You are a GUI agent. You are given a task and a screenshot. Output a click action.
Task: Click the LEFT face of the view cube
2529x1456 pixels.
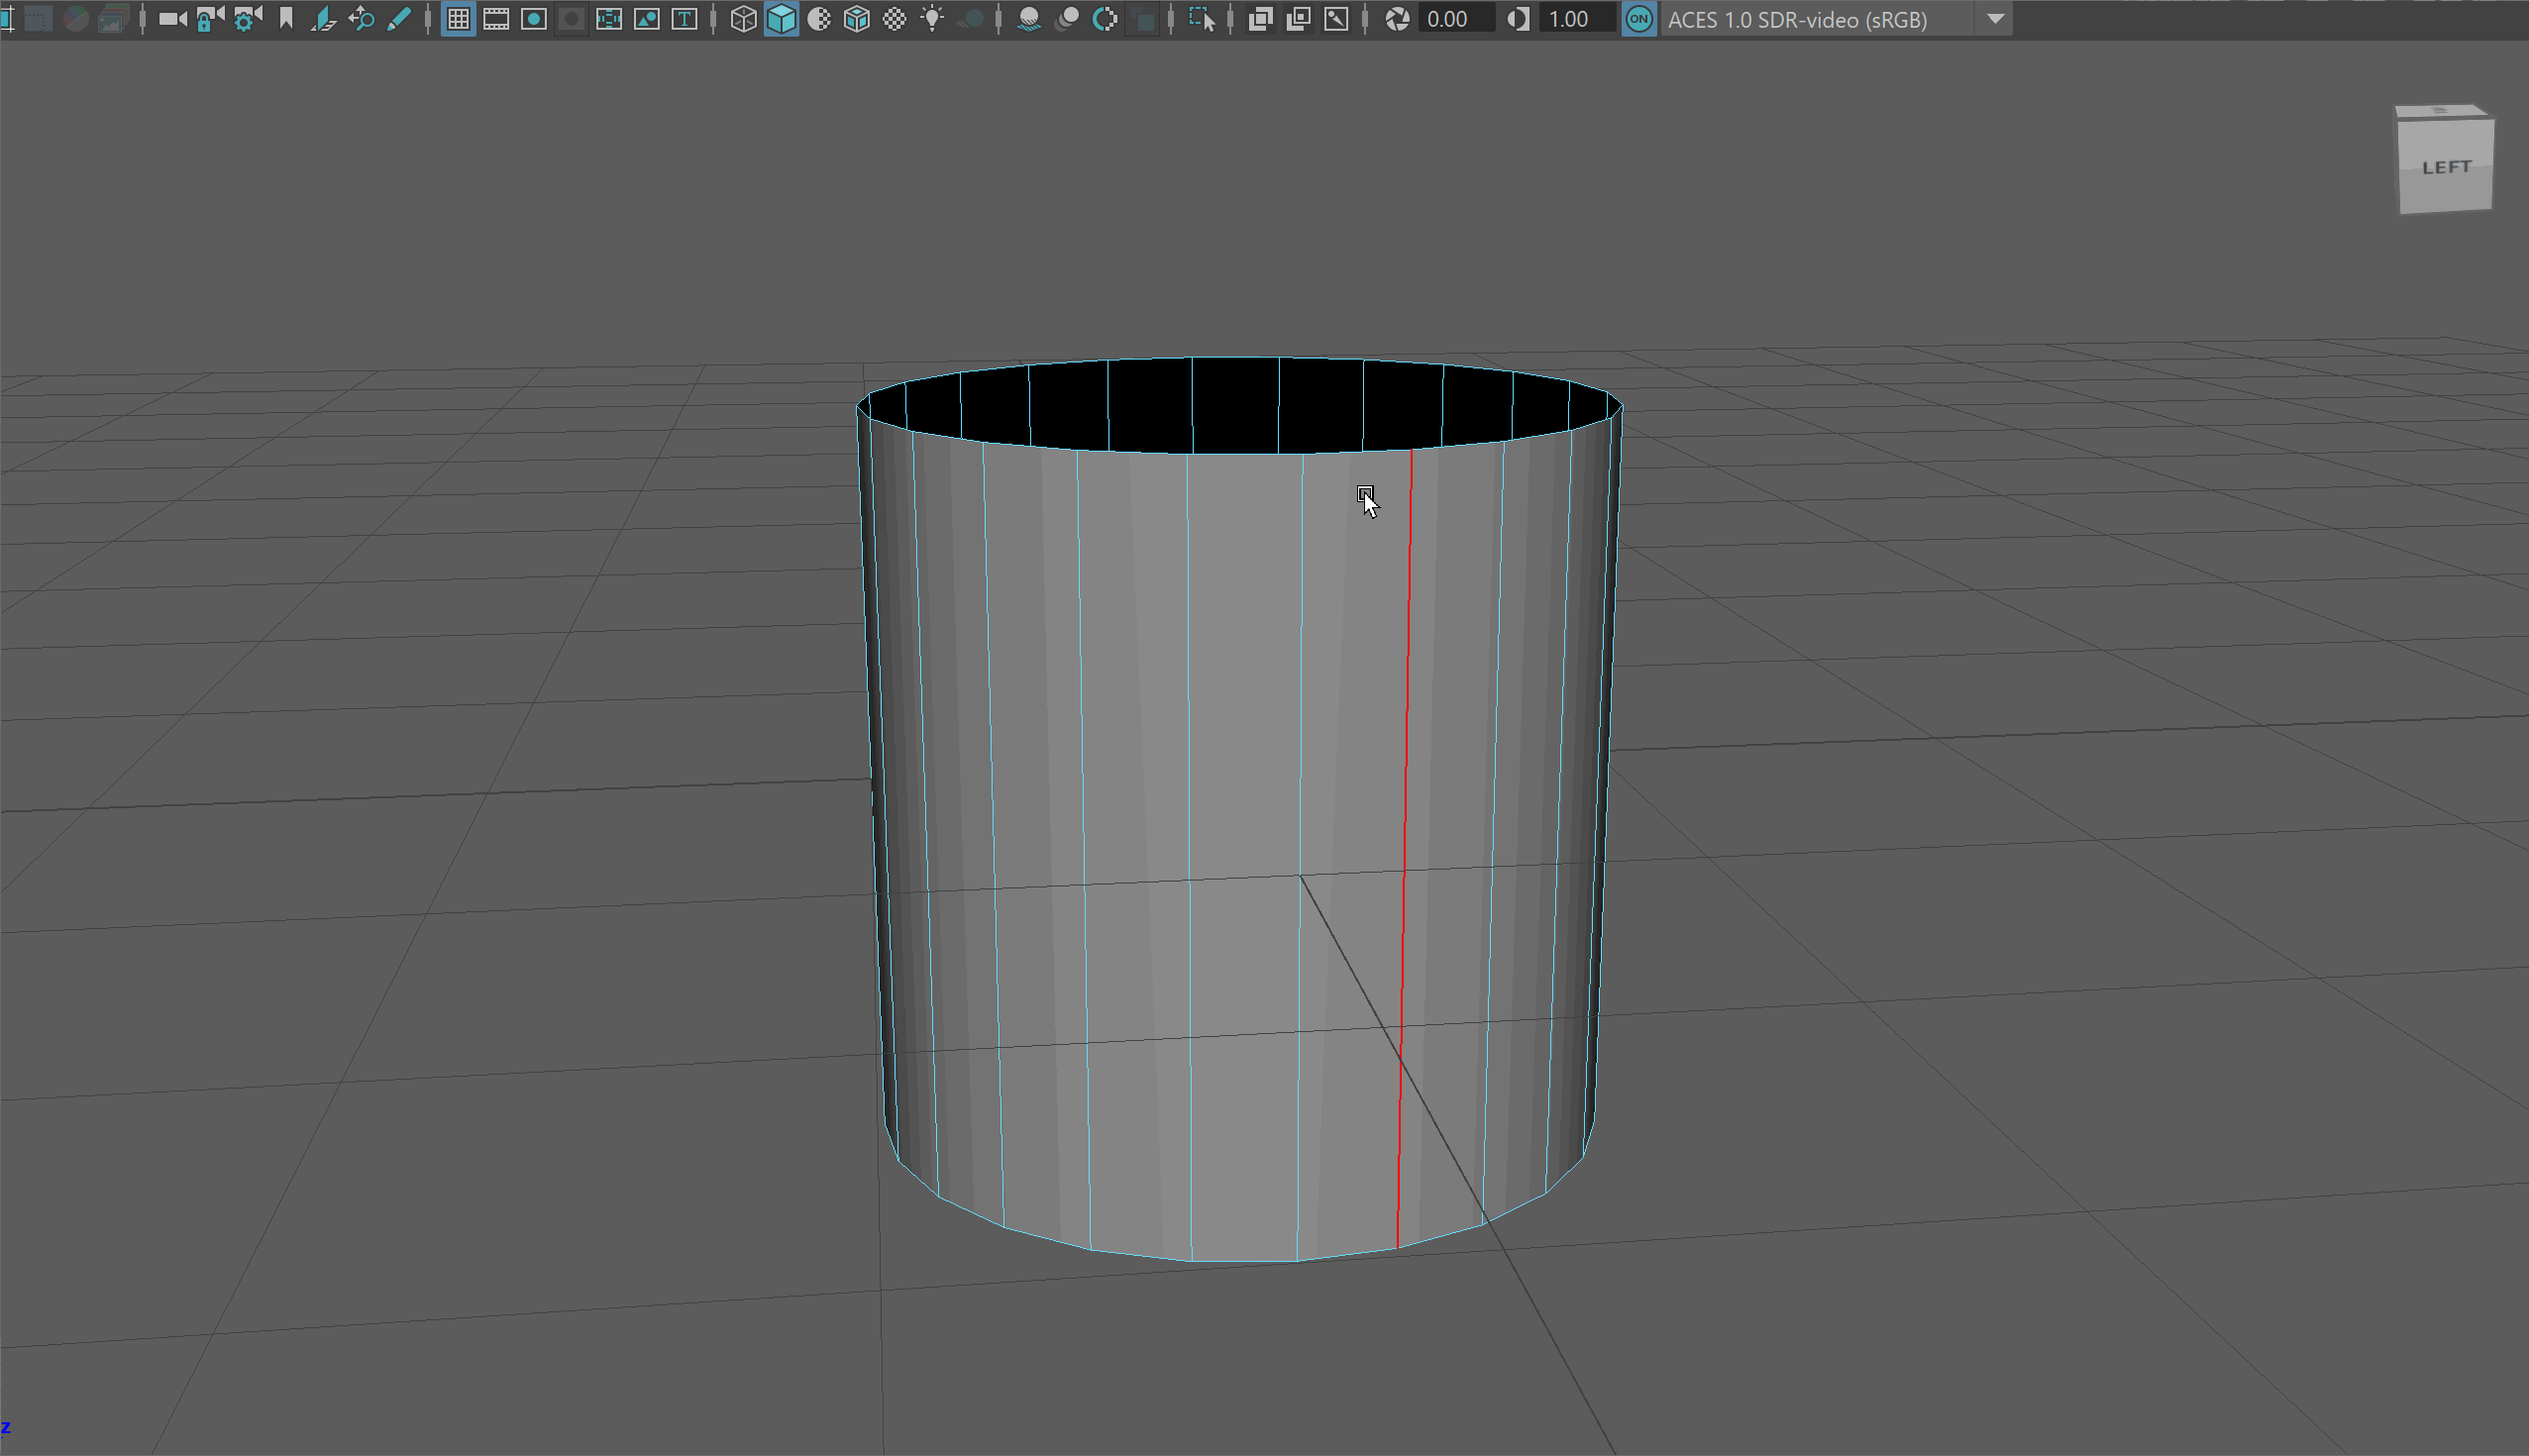point(2445,168)
